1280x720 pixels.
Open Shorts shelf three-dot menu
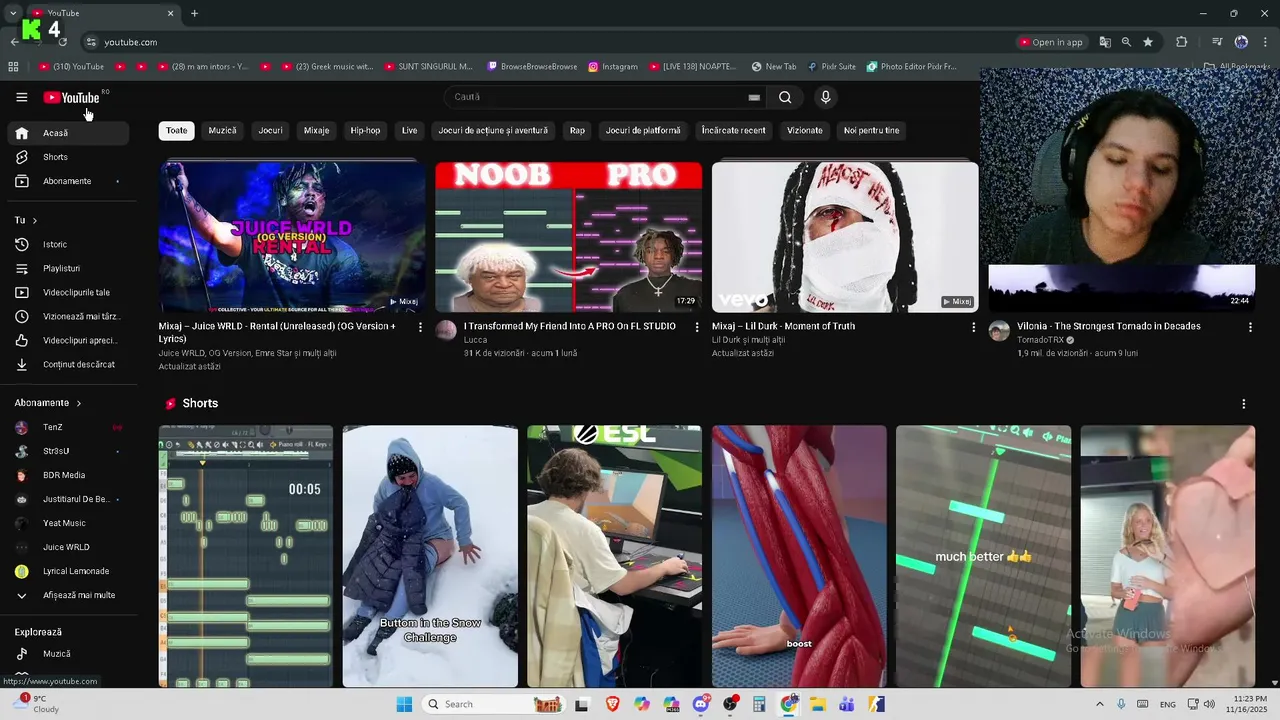tap(1244, 404)
